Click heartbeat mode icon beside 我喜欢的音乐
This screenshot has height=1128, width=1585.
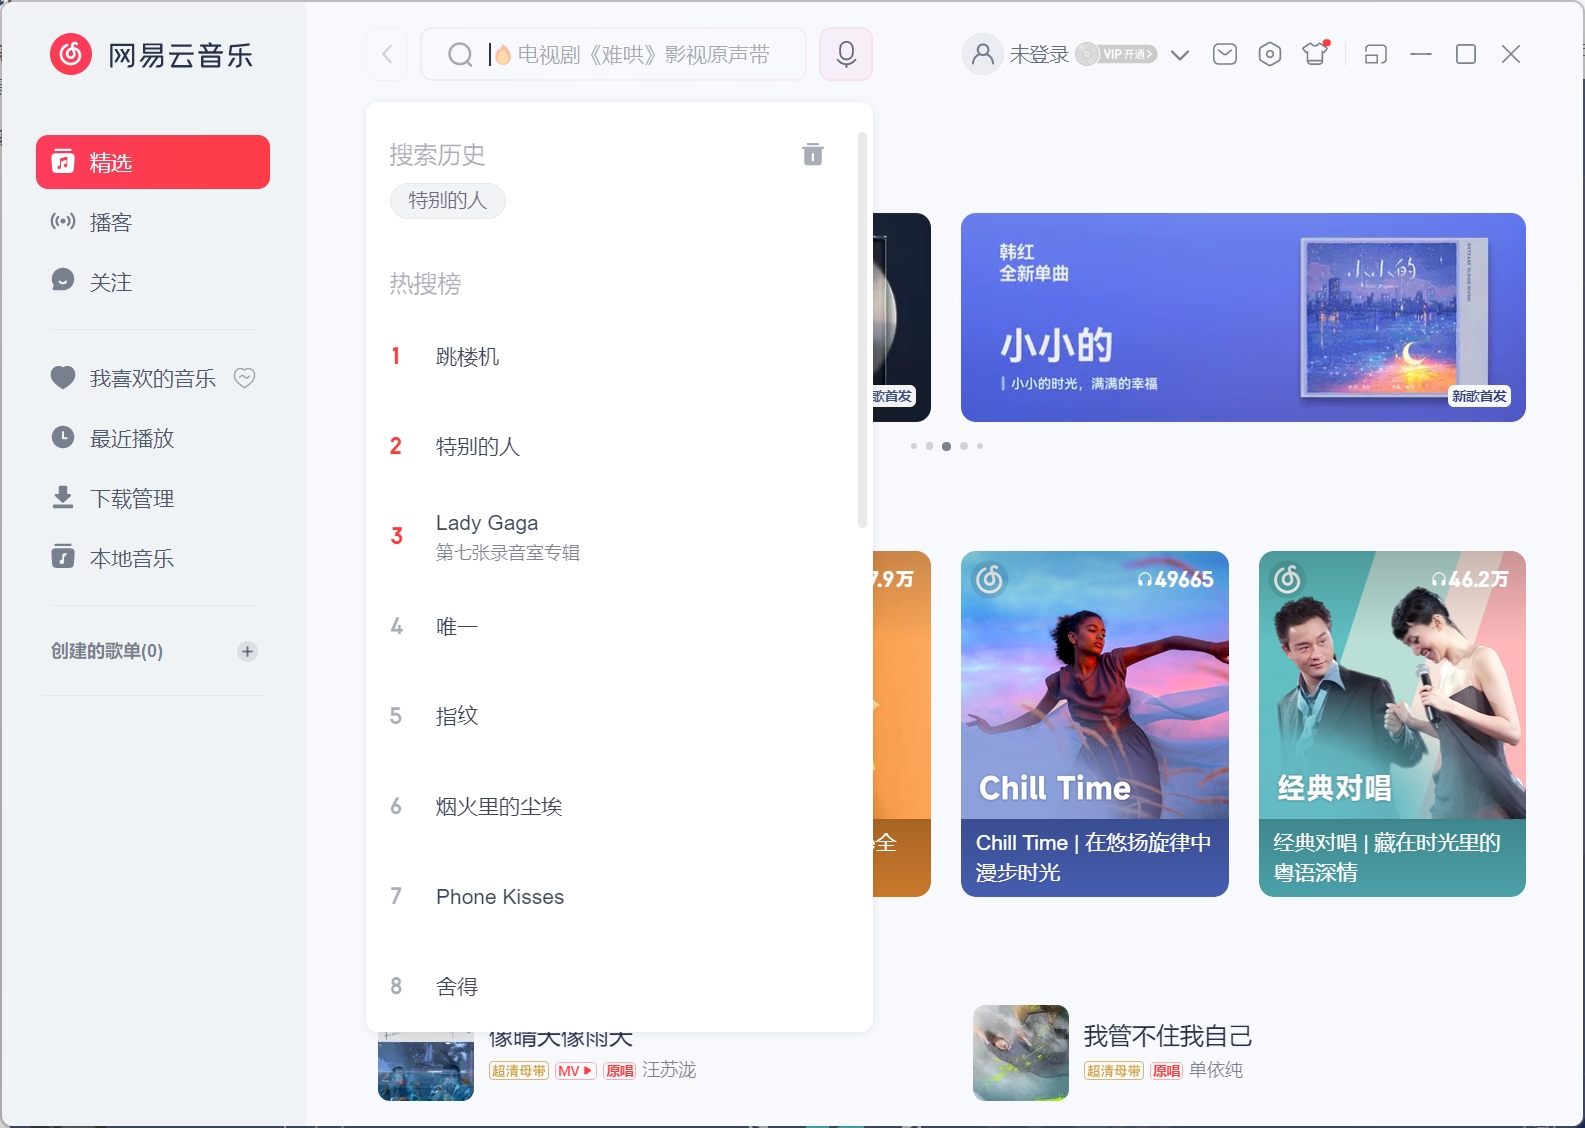point(245,378)
